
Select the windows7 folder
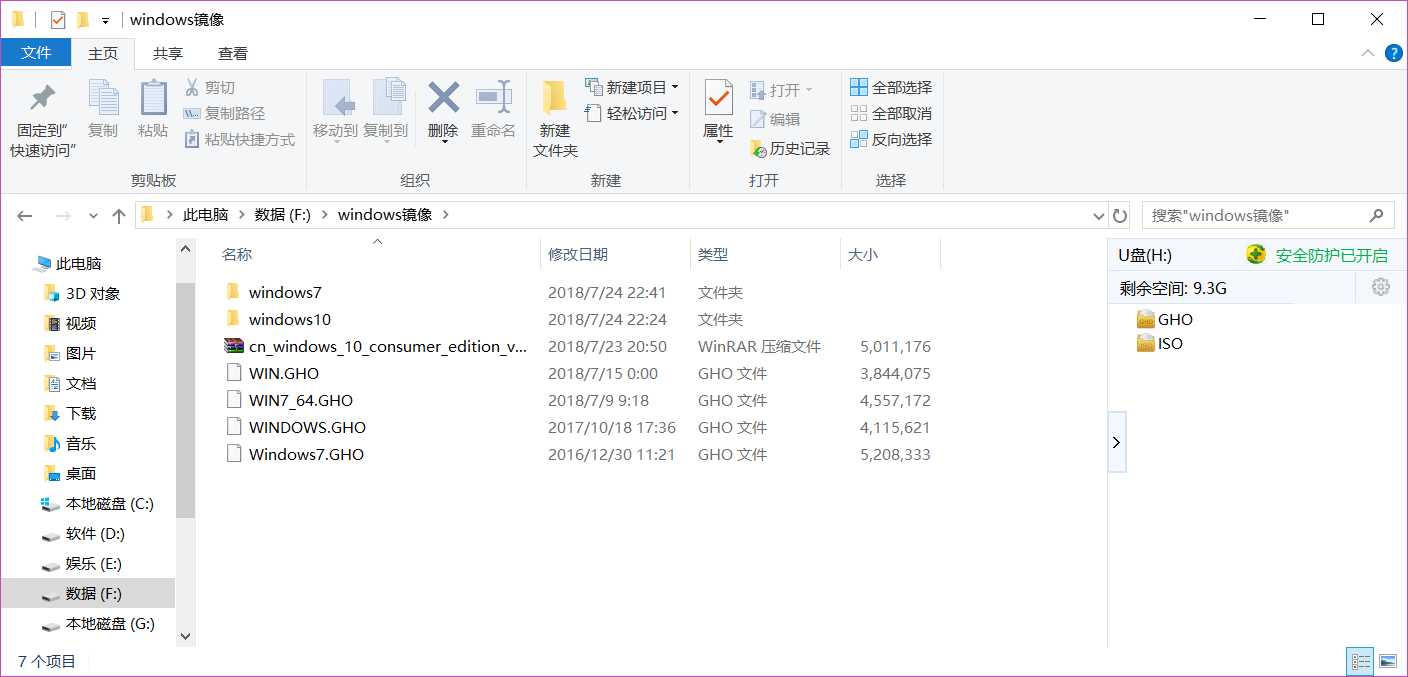(x=285, y=292)
